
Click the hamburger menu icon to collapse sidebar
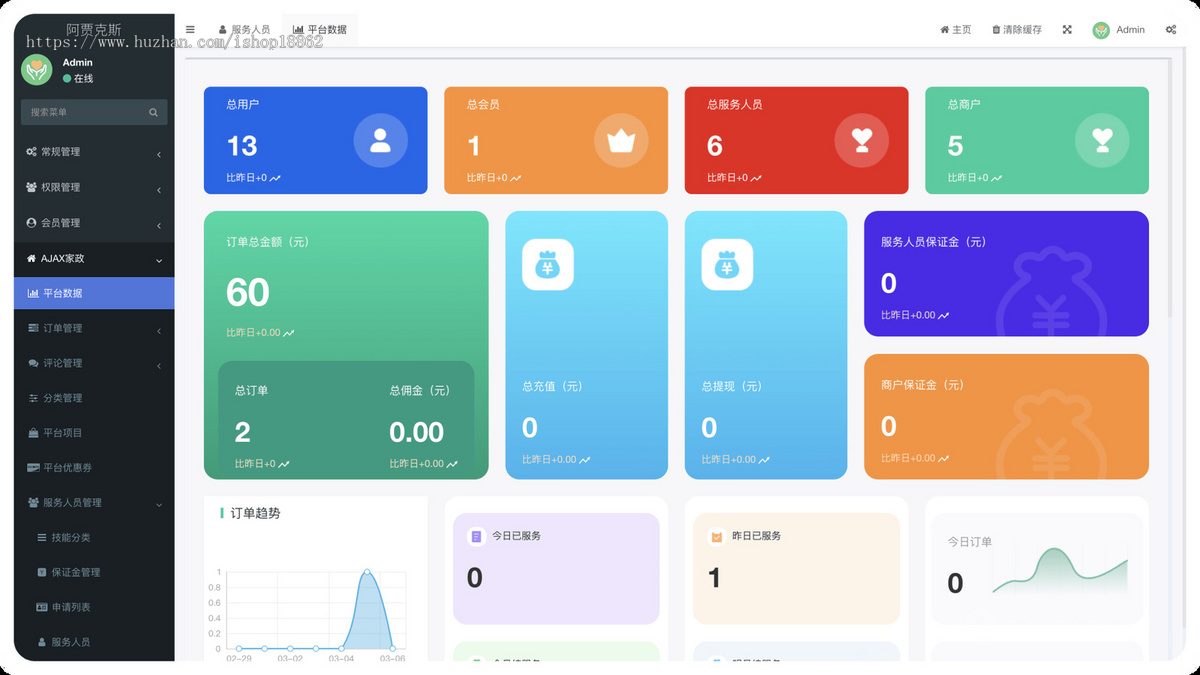point(190,29)
